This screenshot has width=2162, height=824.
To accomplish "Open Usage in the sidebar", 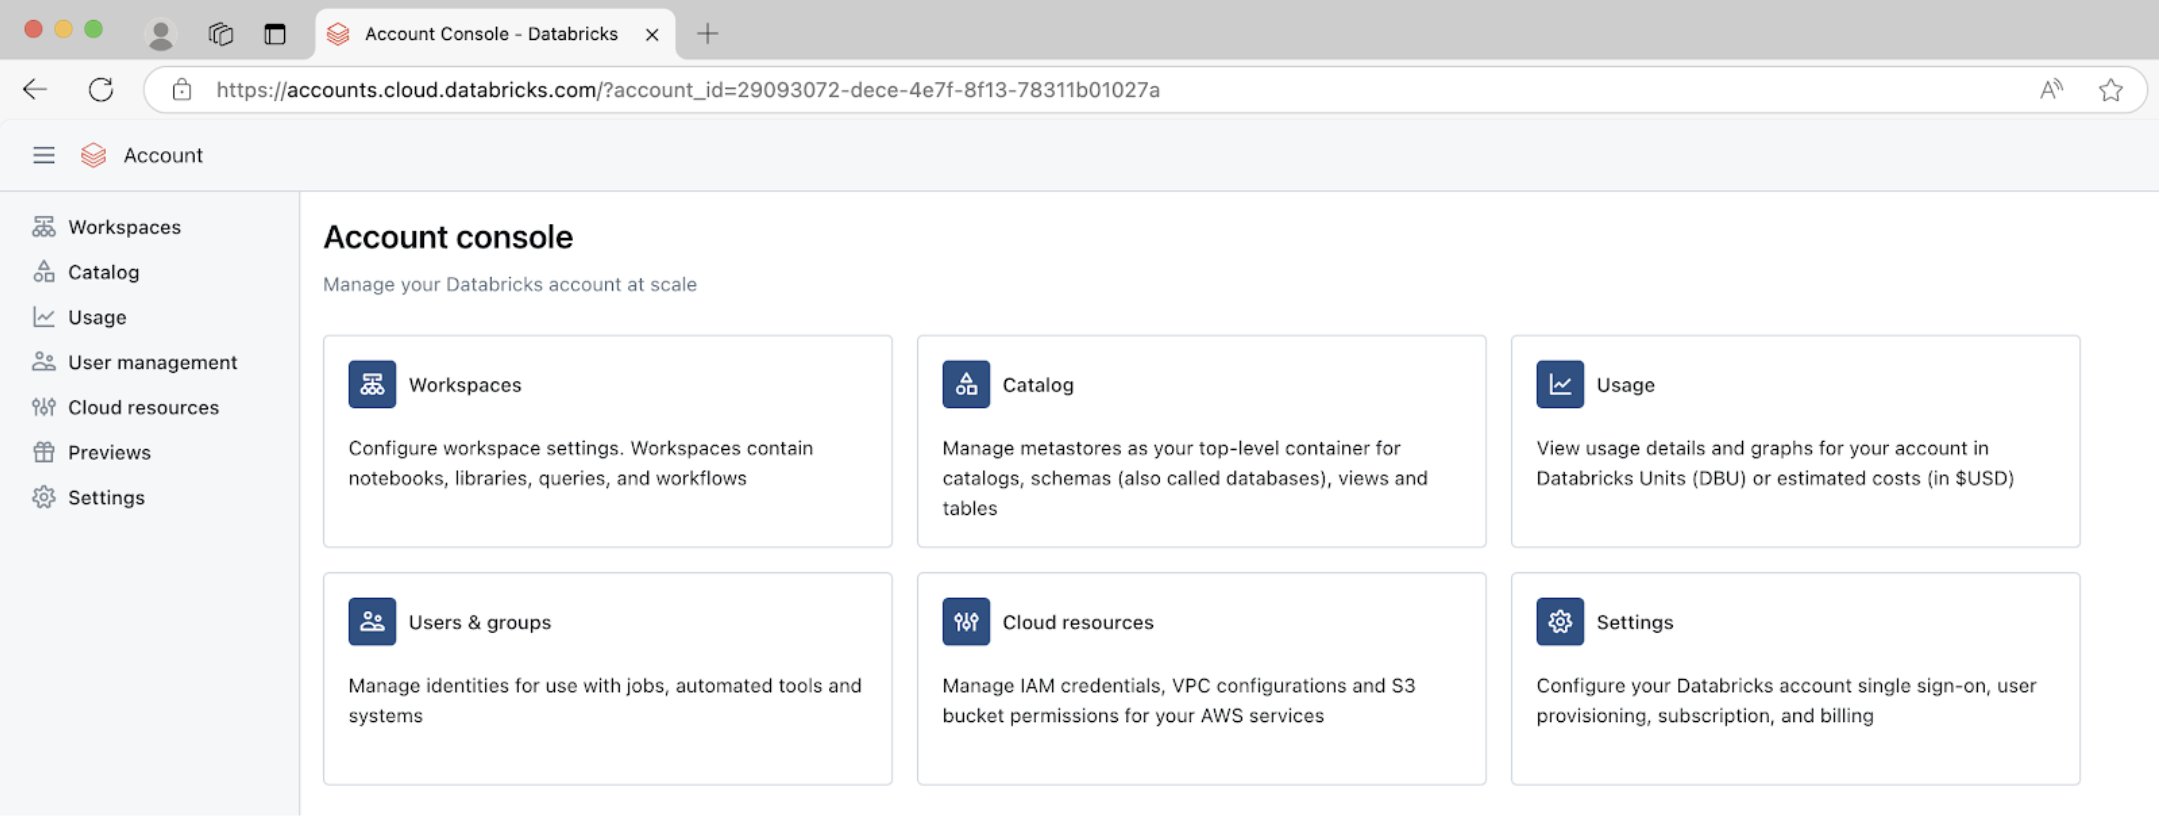I will point(97,317).
